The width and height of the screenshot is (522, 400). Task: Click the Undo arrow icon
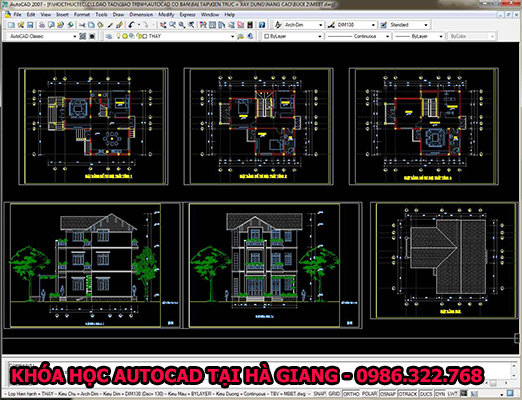pos(132,25)
